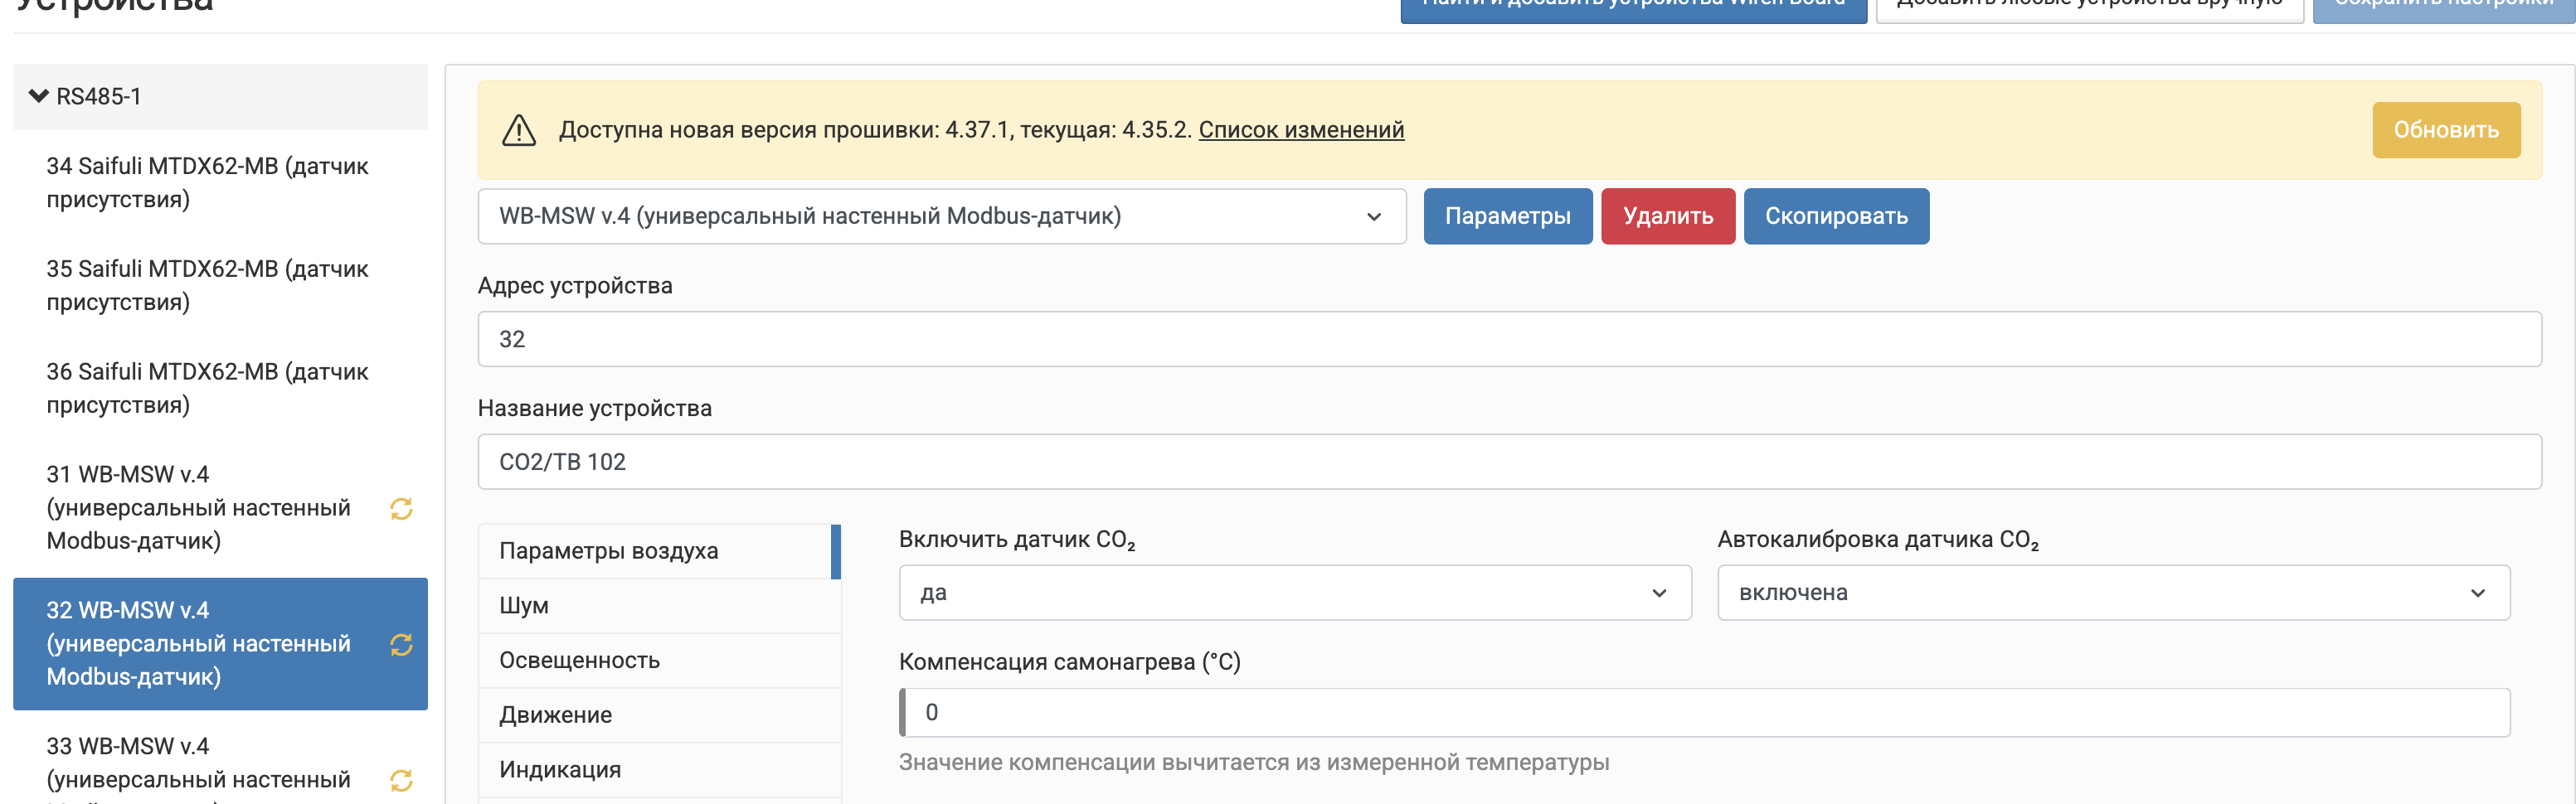Viewport: 2576px width, 804px height.
Task: Select device 34 Saifuli MTDX62-MB
Action: click(x=220, y=183)
